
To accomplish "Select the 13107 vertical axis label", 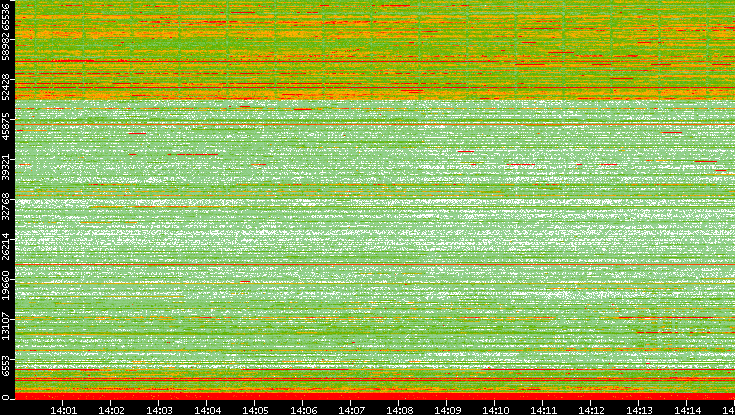I will (5, 326).
